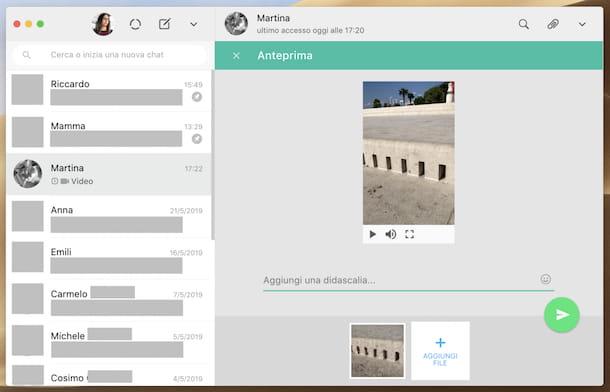The height and width of the screenshot is (392, 610).
Task: Click the pin icon on Riccardo chat
Action: point(197,97)
